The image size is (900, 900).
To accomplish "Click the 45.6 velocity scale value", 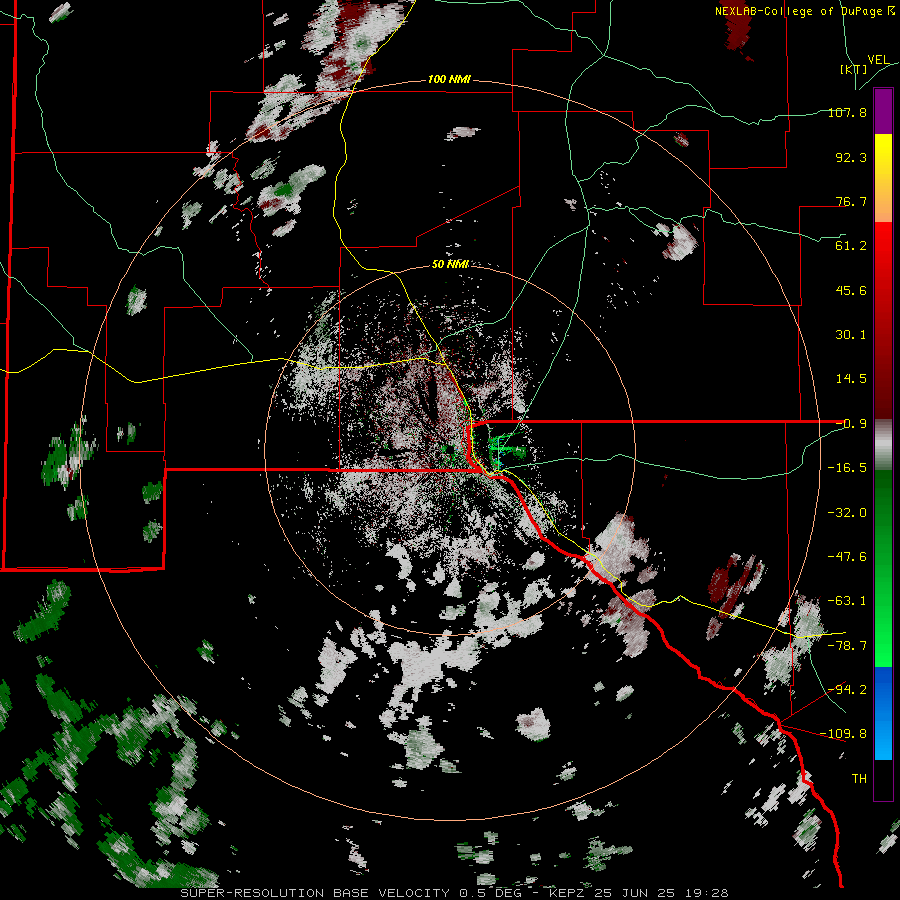I will pyautogui.click(x=851, y=290).
